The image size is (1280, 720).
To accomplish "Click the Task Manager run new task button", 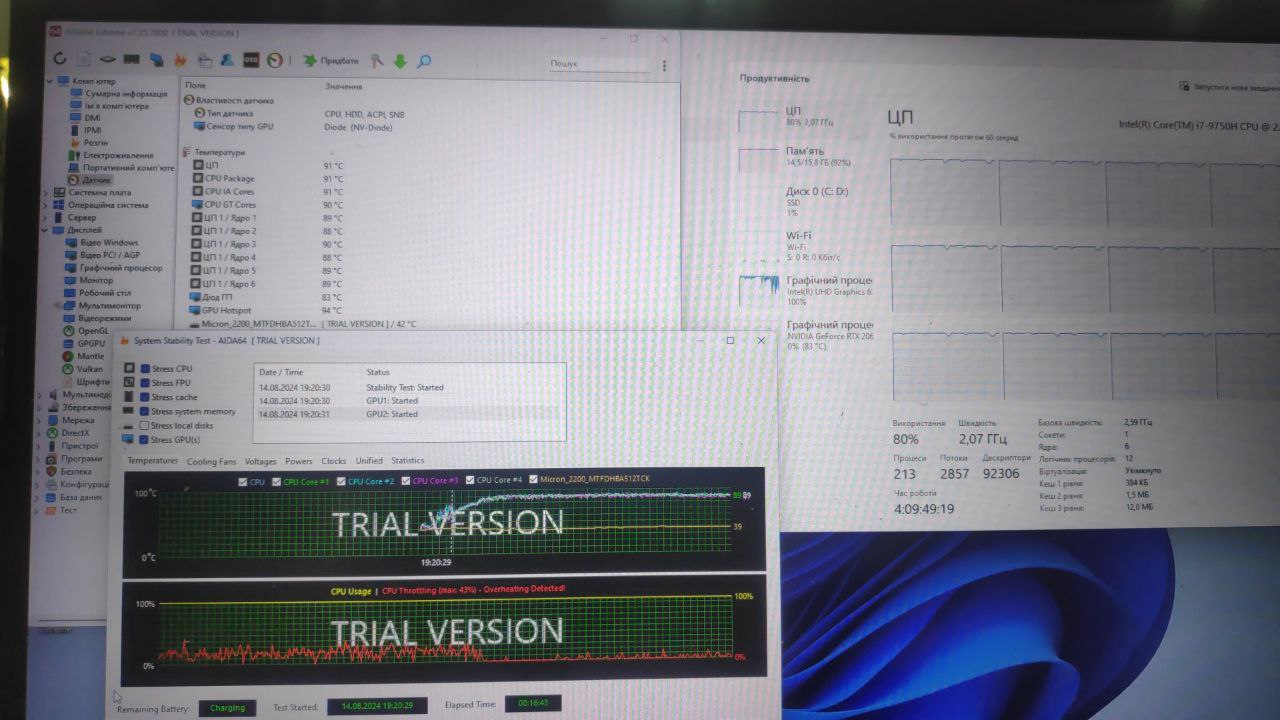I will (1229, 87).
